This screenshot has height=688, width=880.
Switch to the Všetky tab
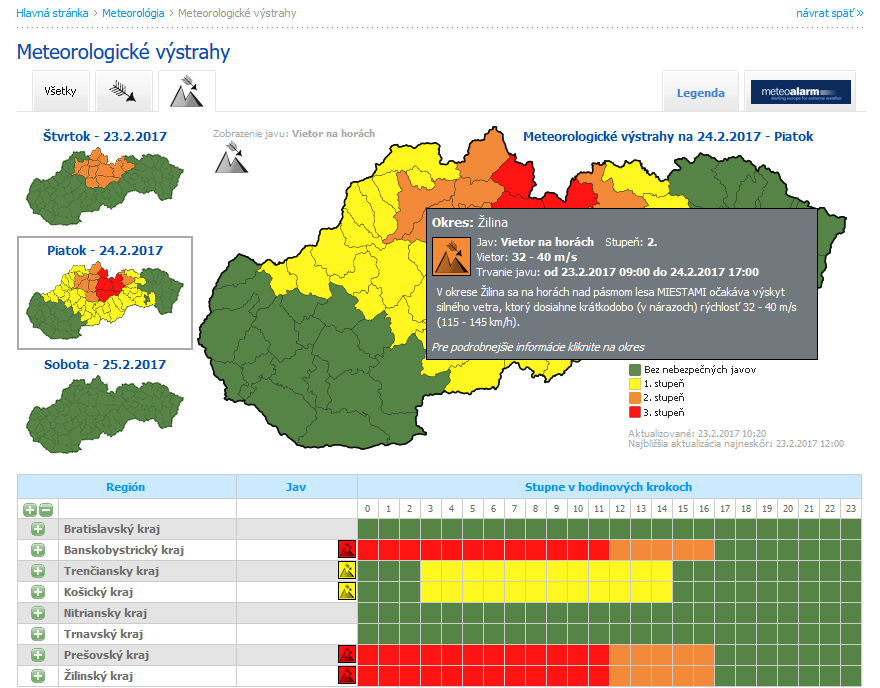click(60, 92)
